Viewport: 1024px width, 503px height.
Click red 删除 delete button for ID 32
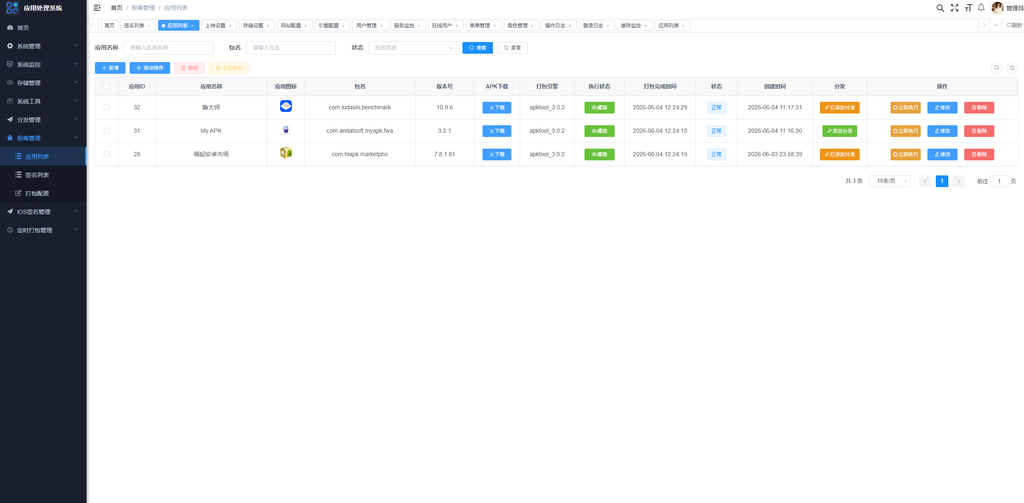[979, 107]
